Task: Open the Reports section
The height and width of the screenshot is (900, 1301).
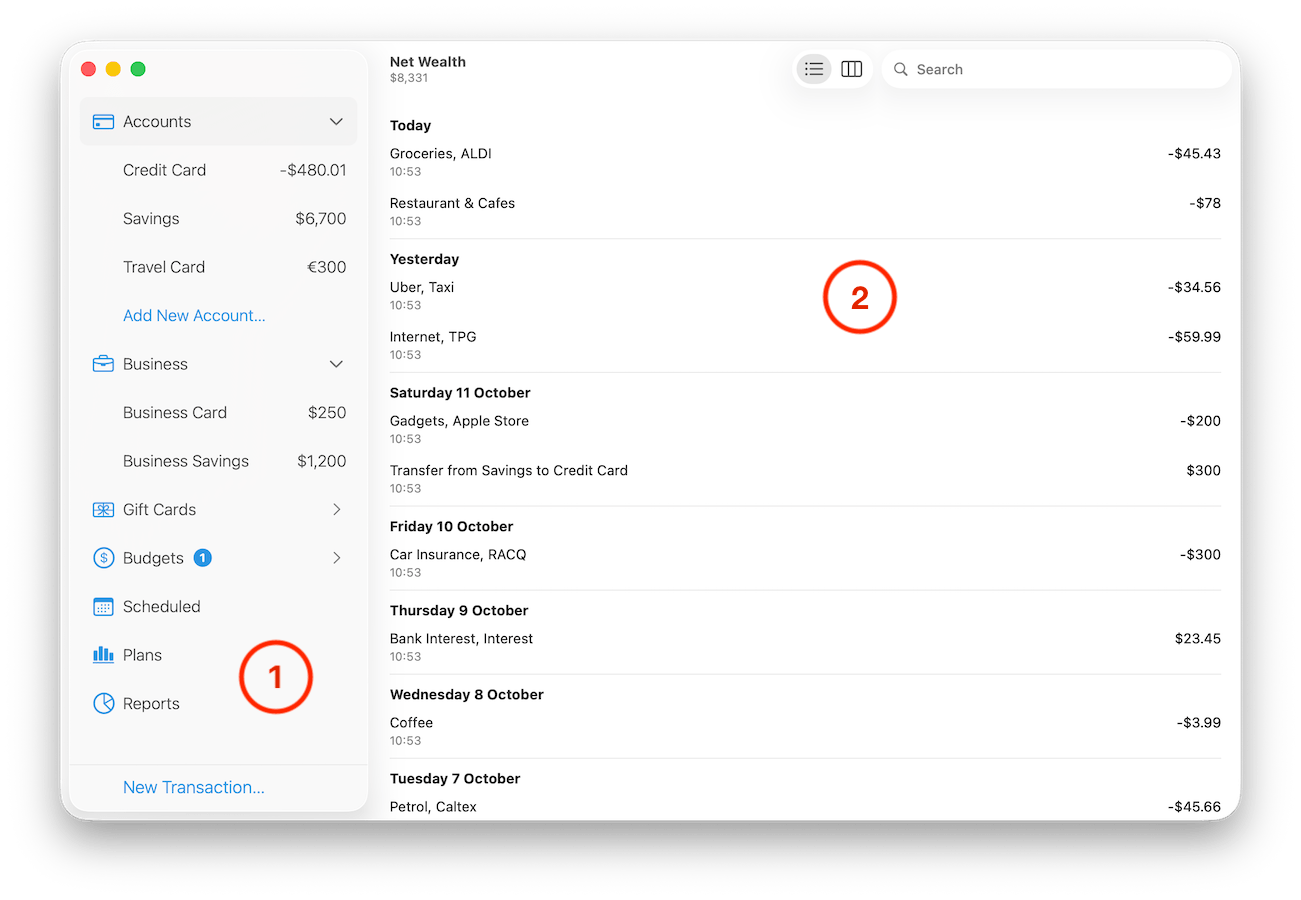Action: [218, 704]
